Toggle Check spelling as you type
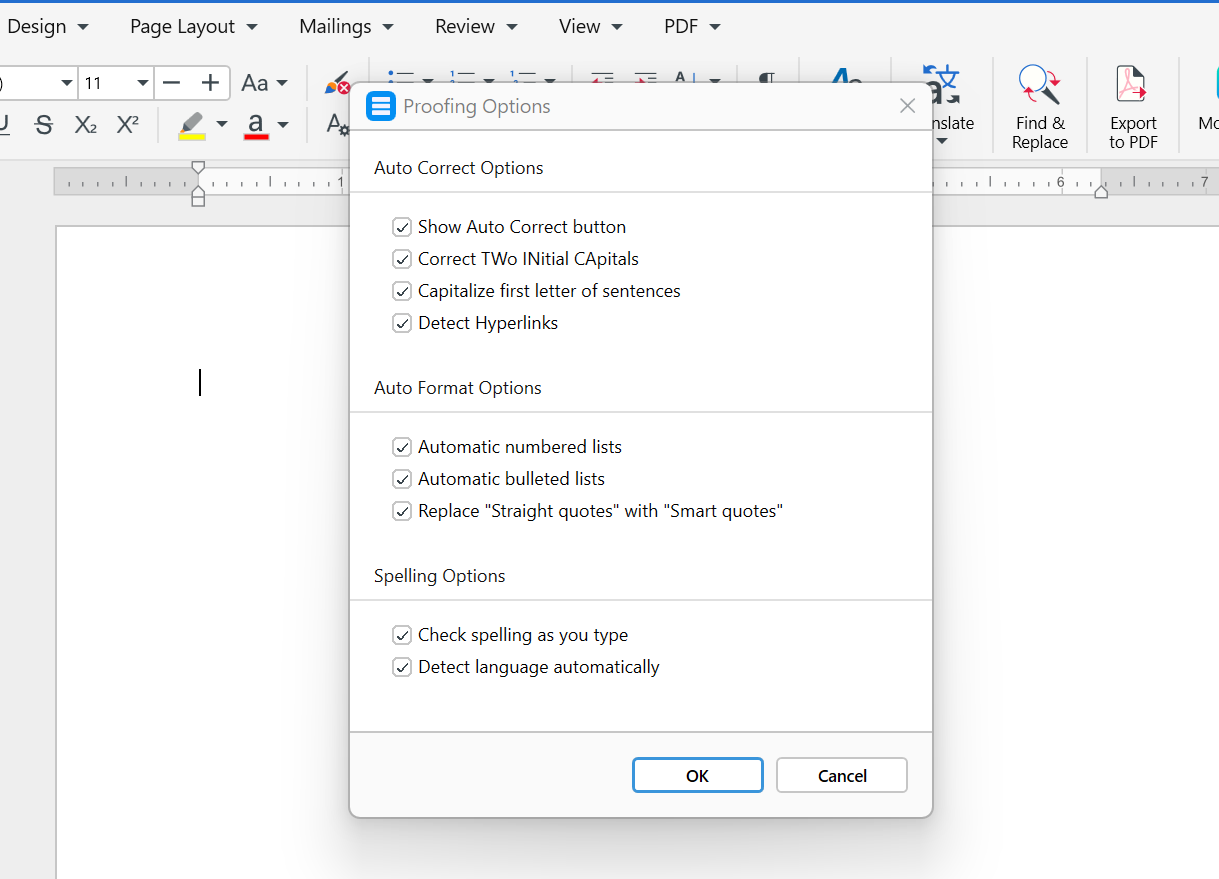Viewport: 1219px width, 879px height. pos(402,635)
